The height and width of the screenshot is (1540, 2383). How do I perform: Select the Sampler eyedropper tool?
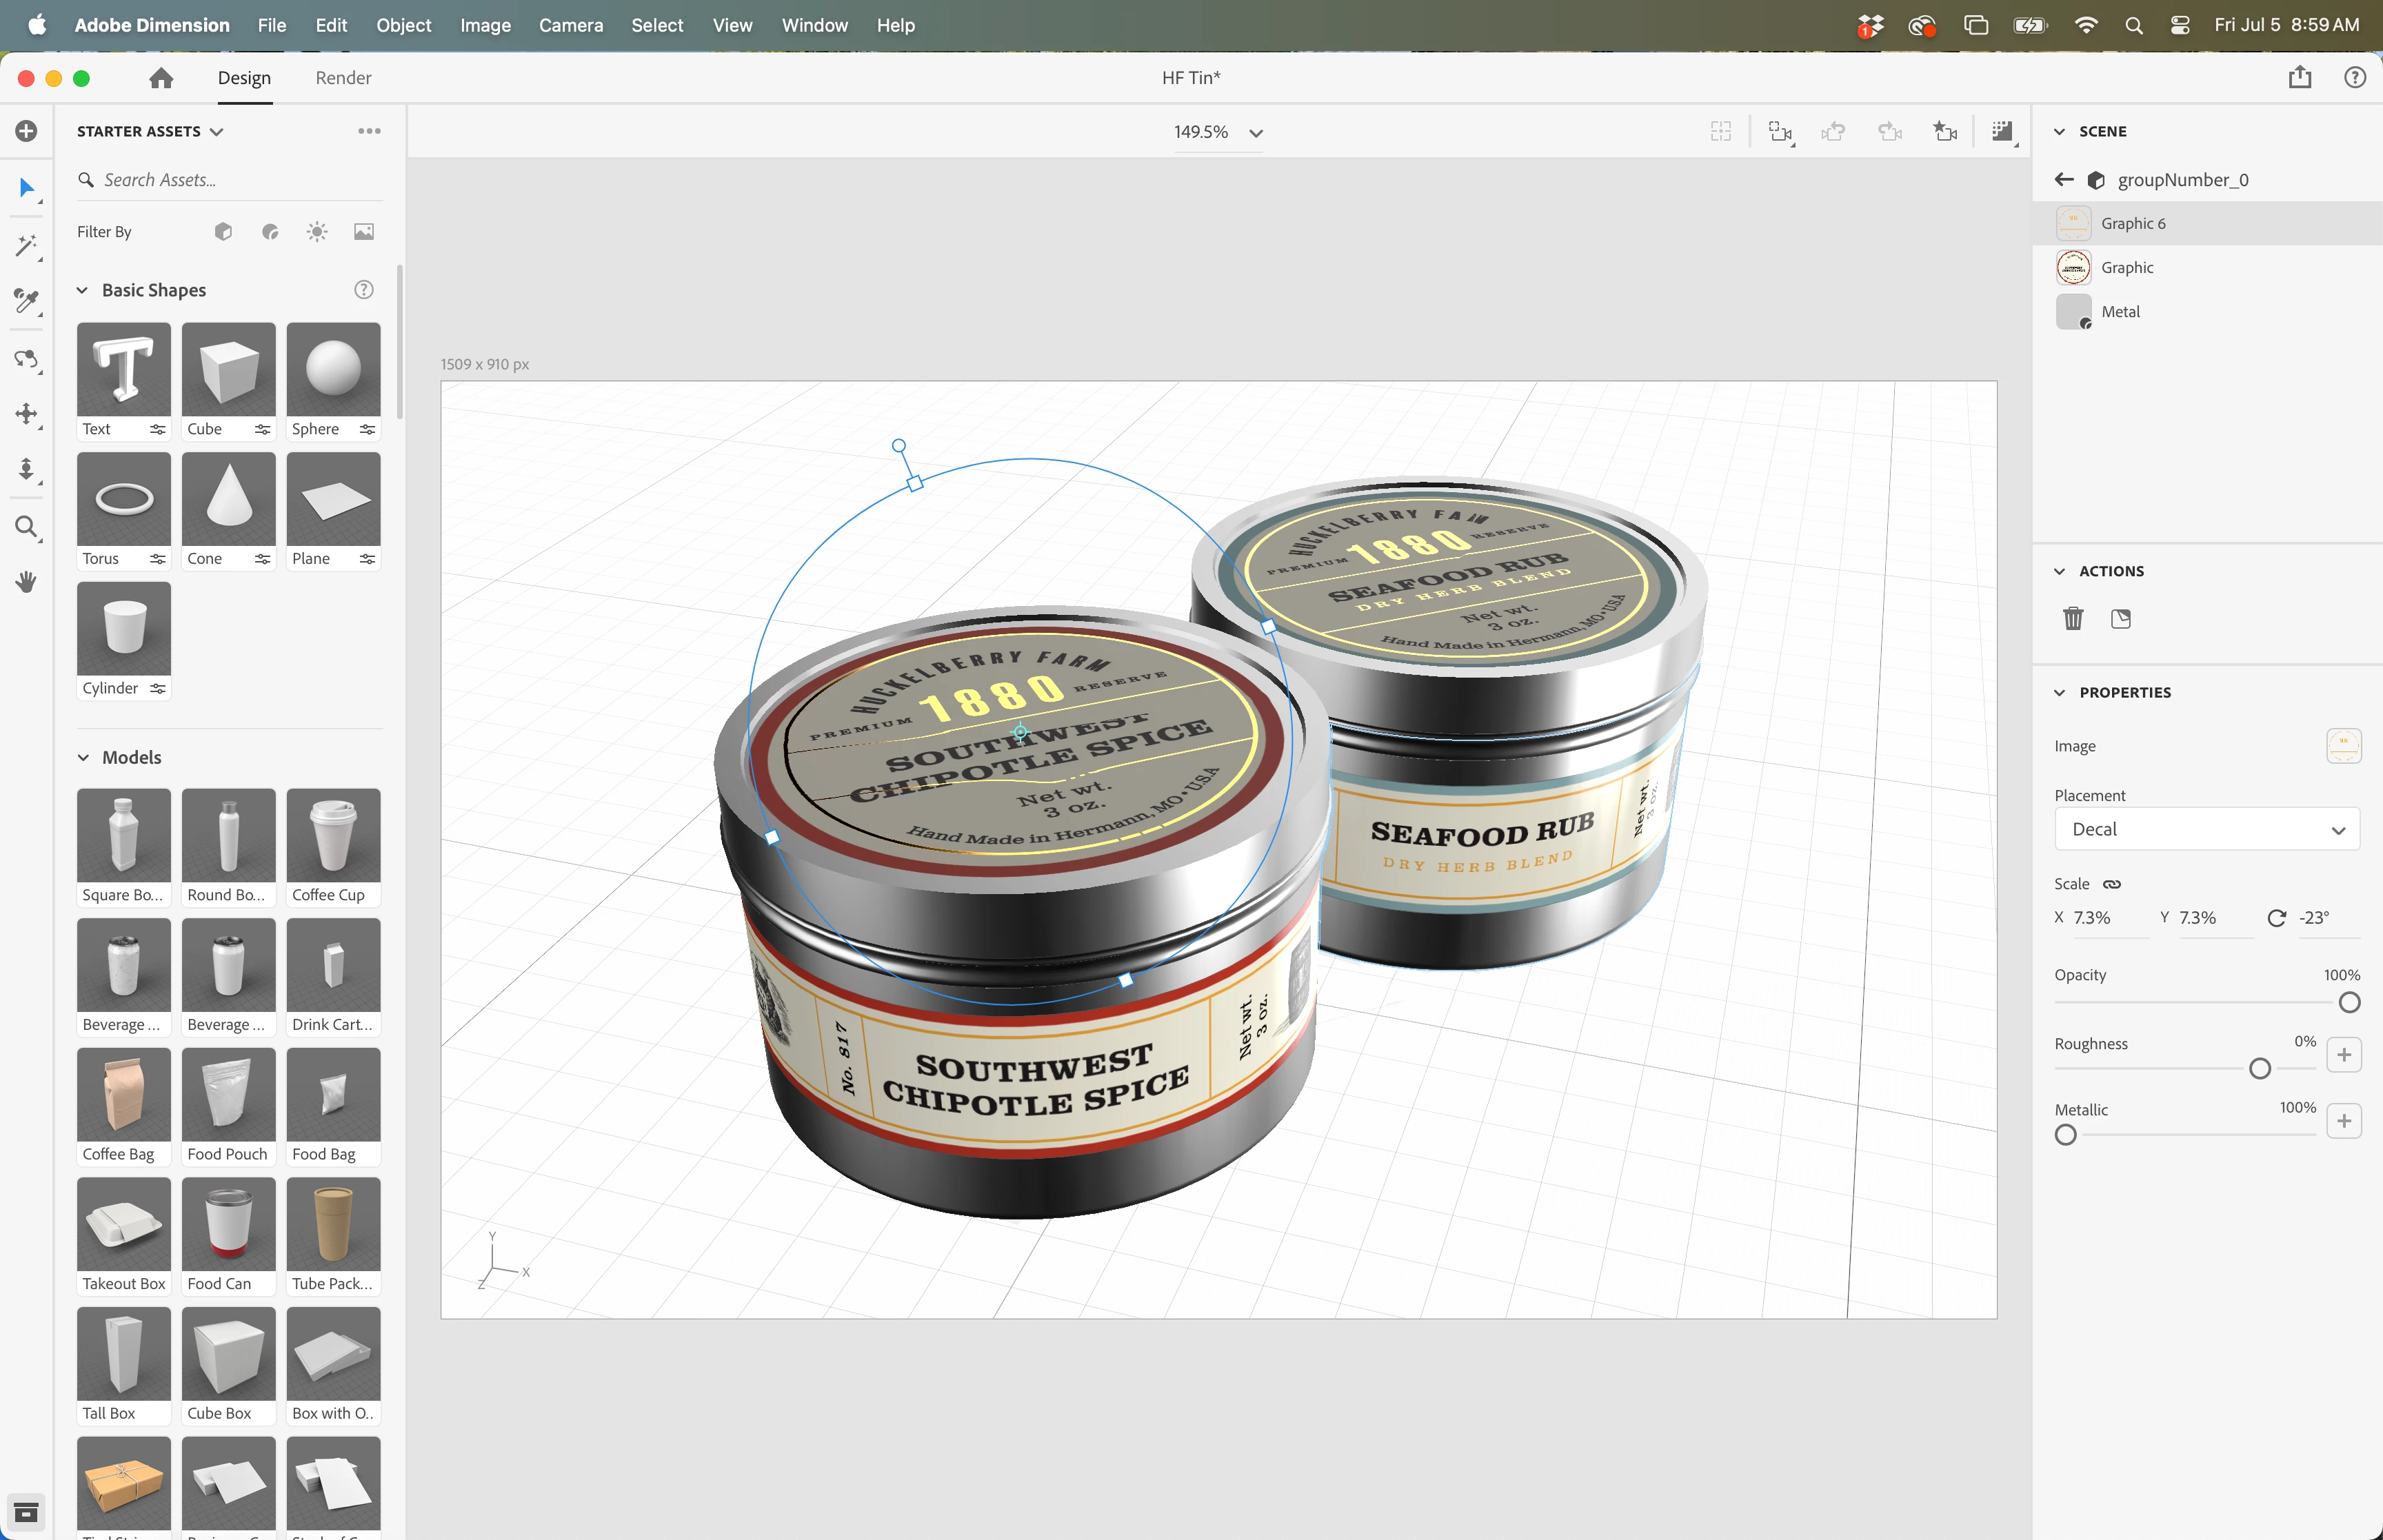(26, 301)
